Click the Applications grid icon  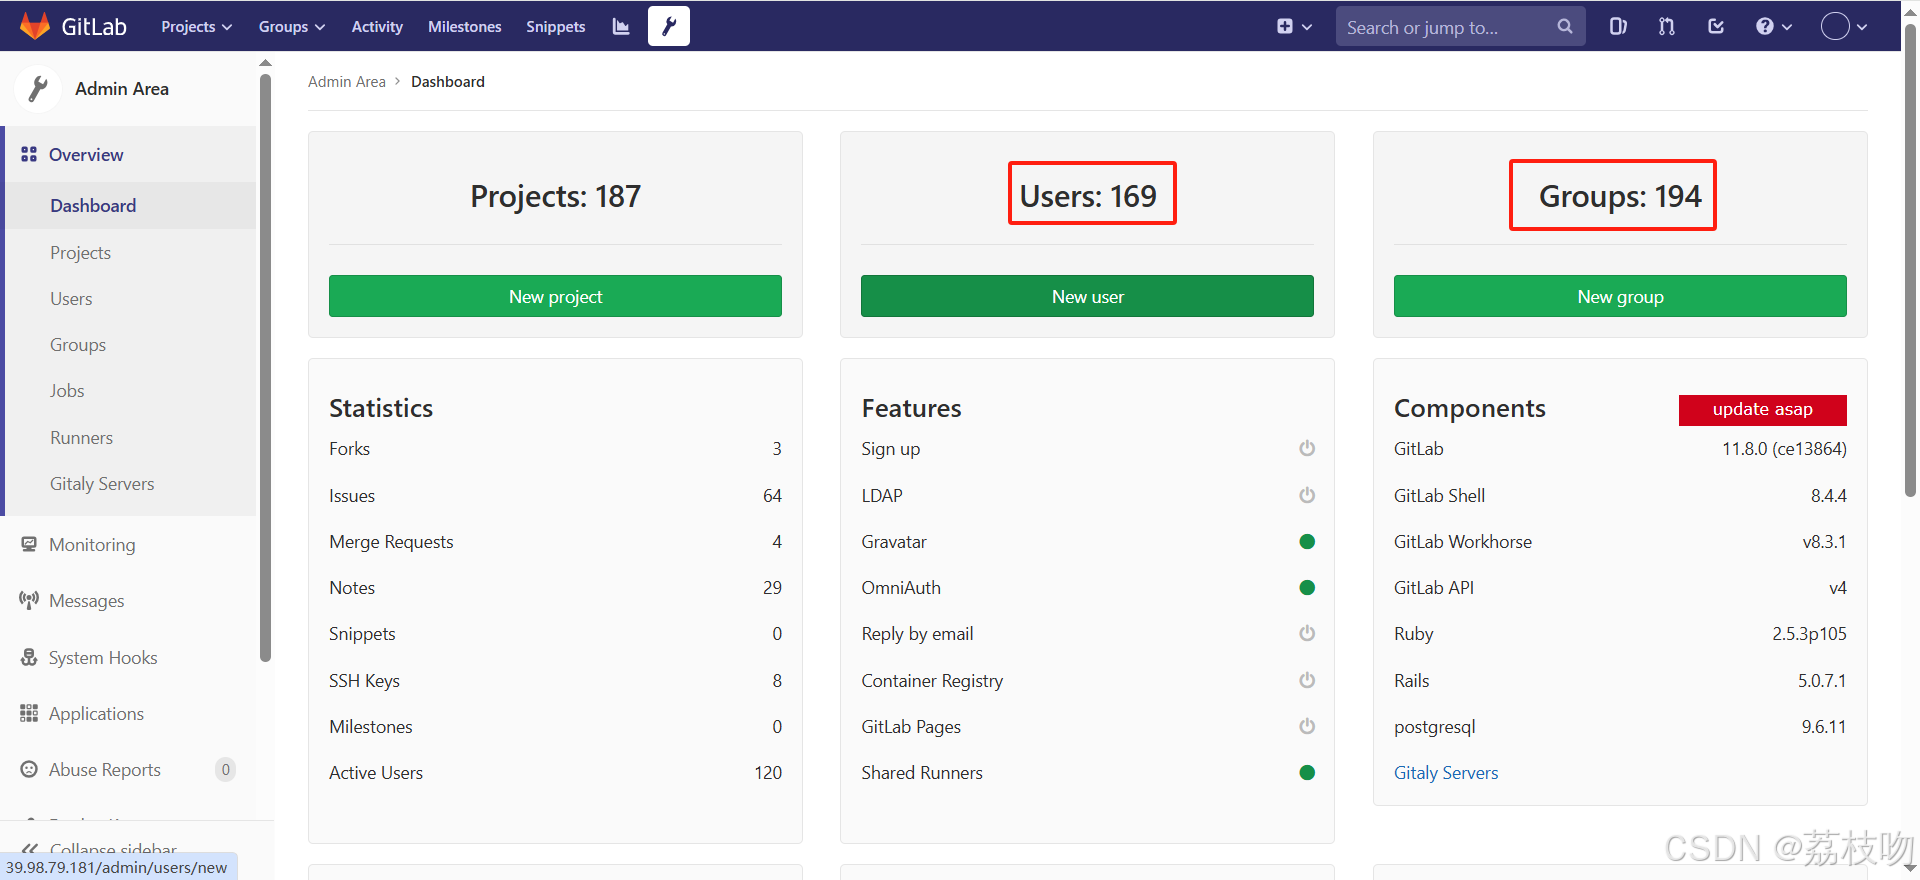point(29,713)
